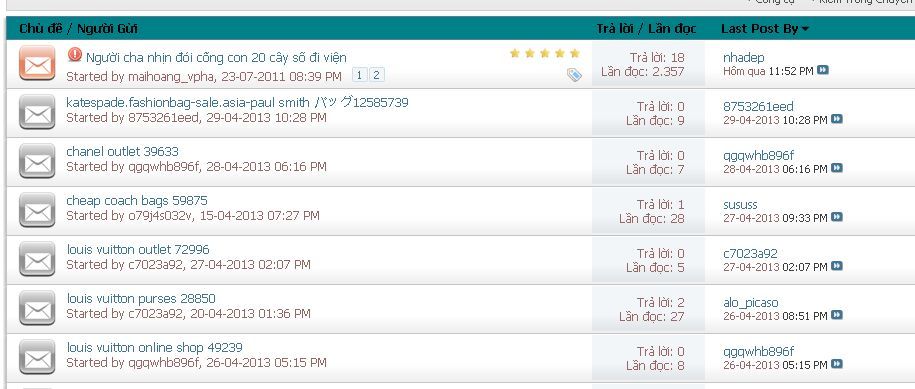Click the red exclamation icon before the thread title
Screen dimensions: 915x389
75,55
